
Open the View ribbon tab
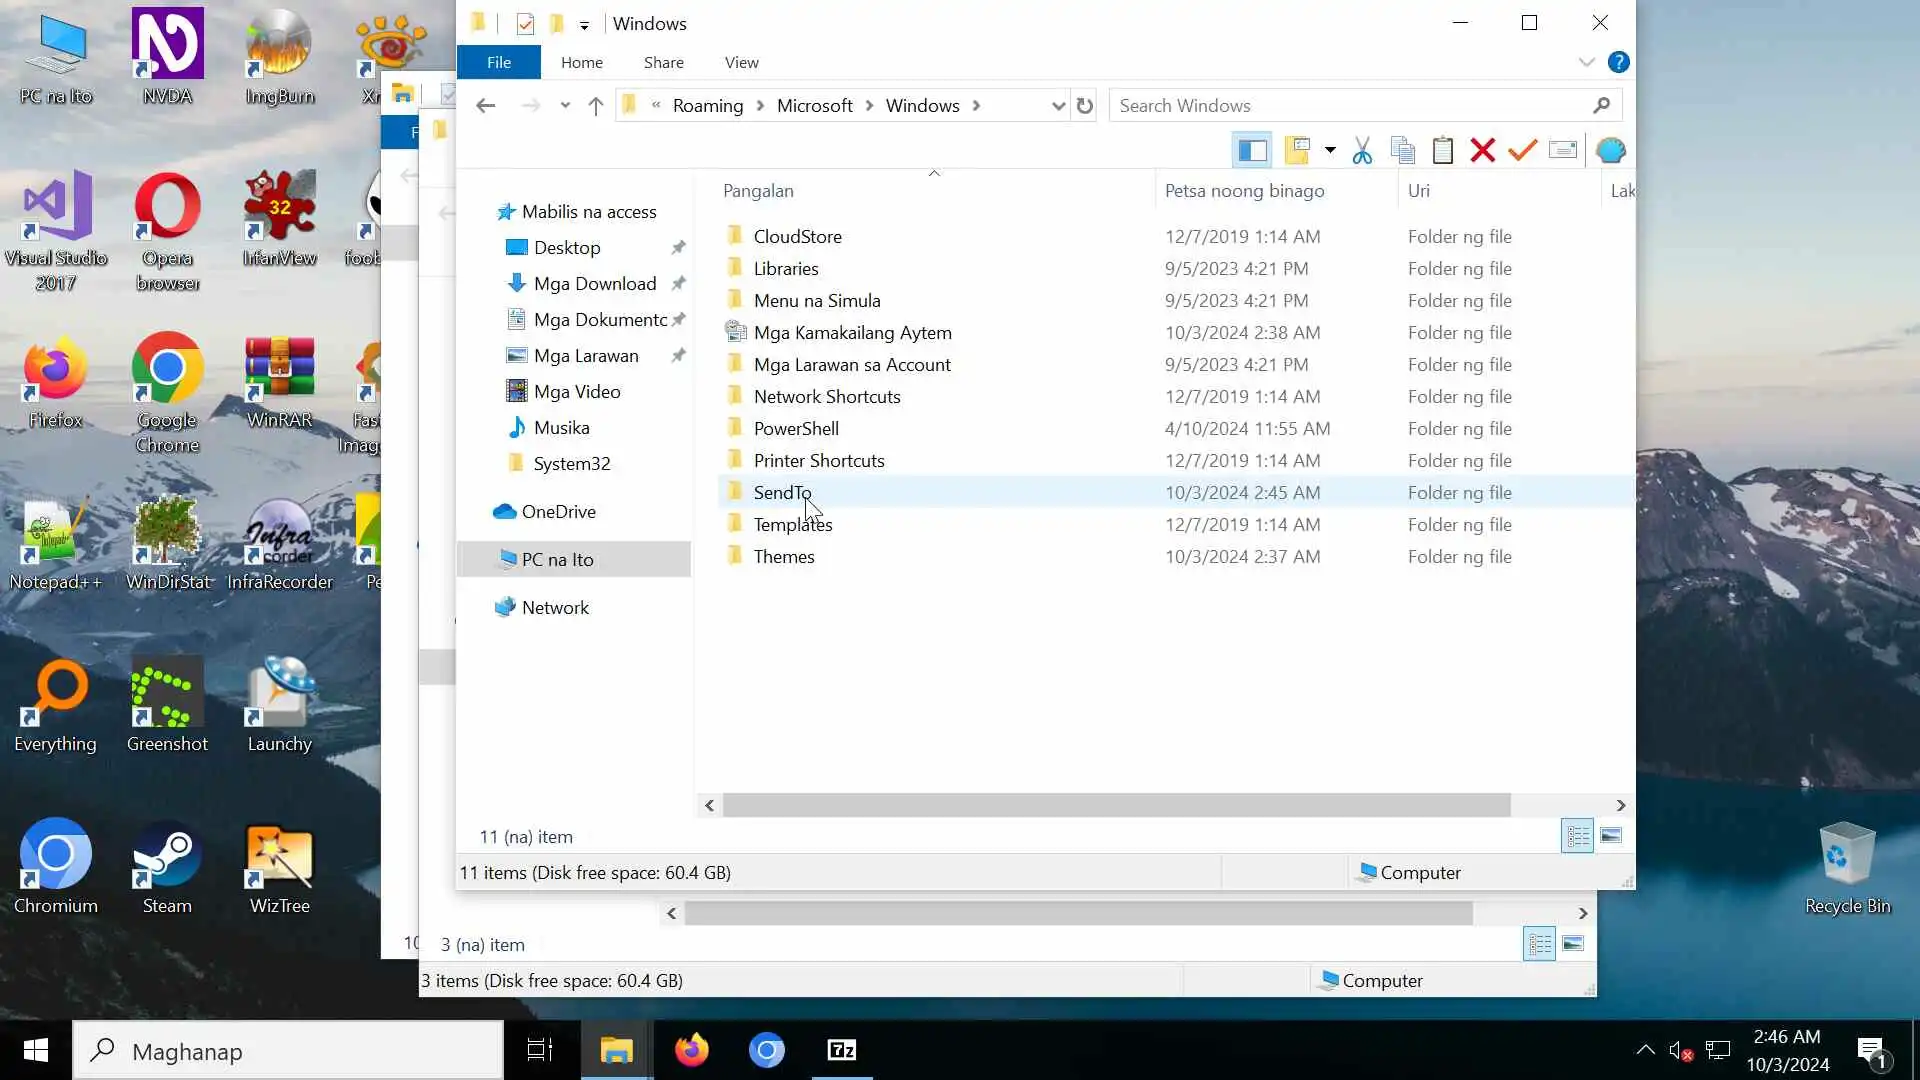pyautogui.click(x=741, y=62)
